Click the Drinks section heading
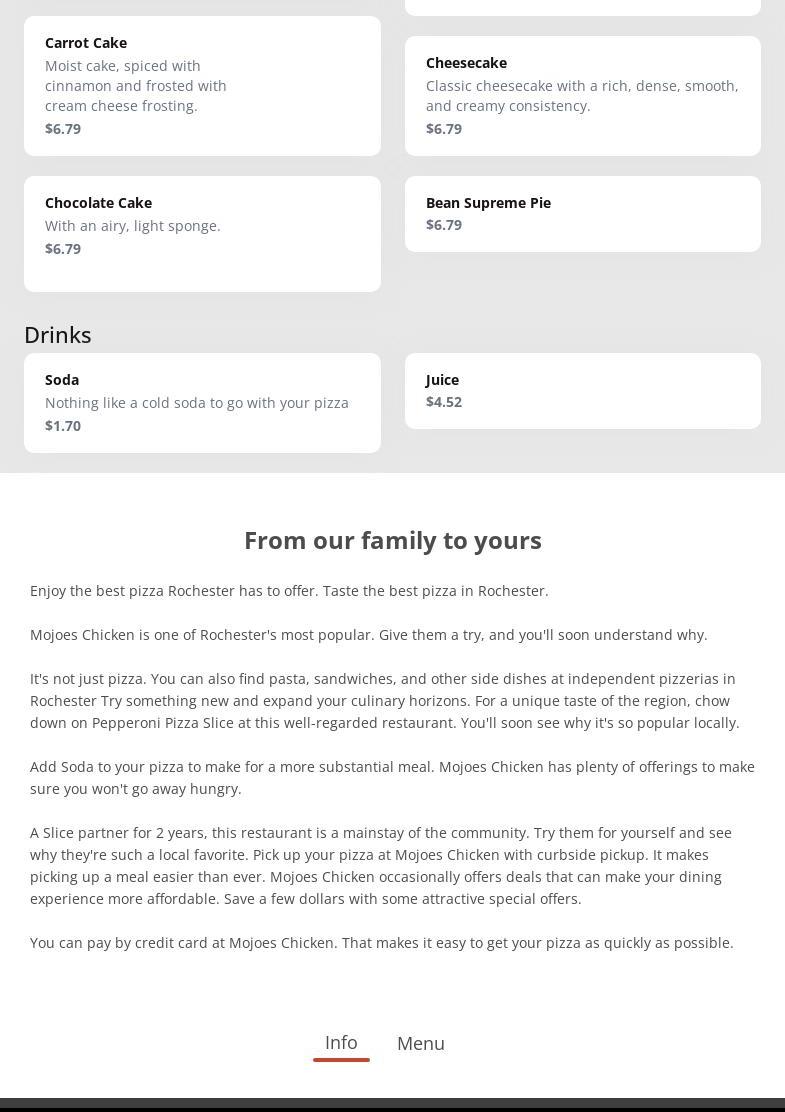The height and width of the screenshot is (1112, 785). tap(58, 335)
